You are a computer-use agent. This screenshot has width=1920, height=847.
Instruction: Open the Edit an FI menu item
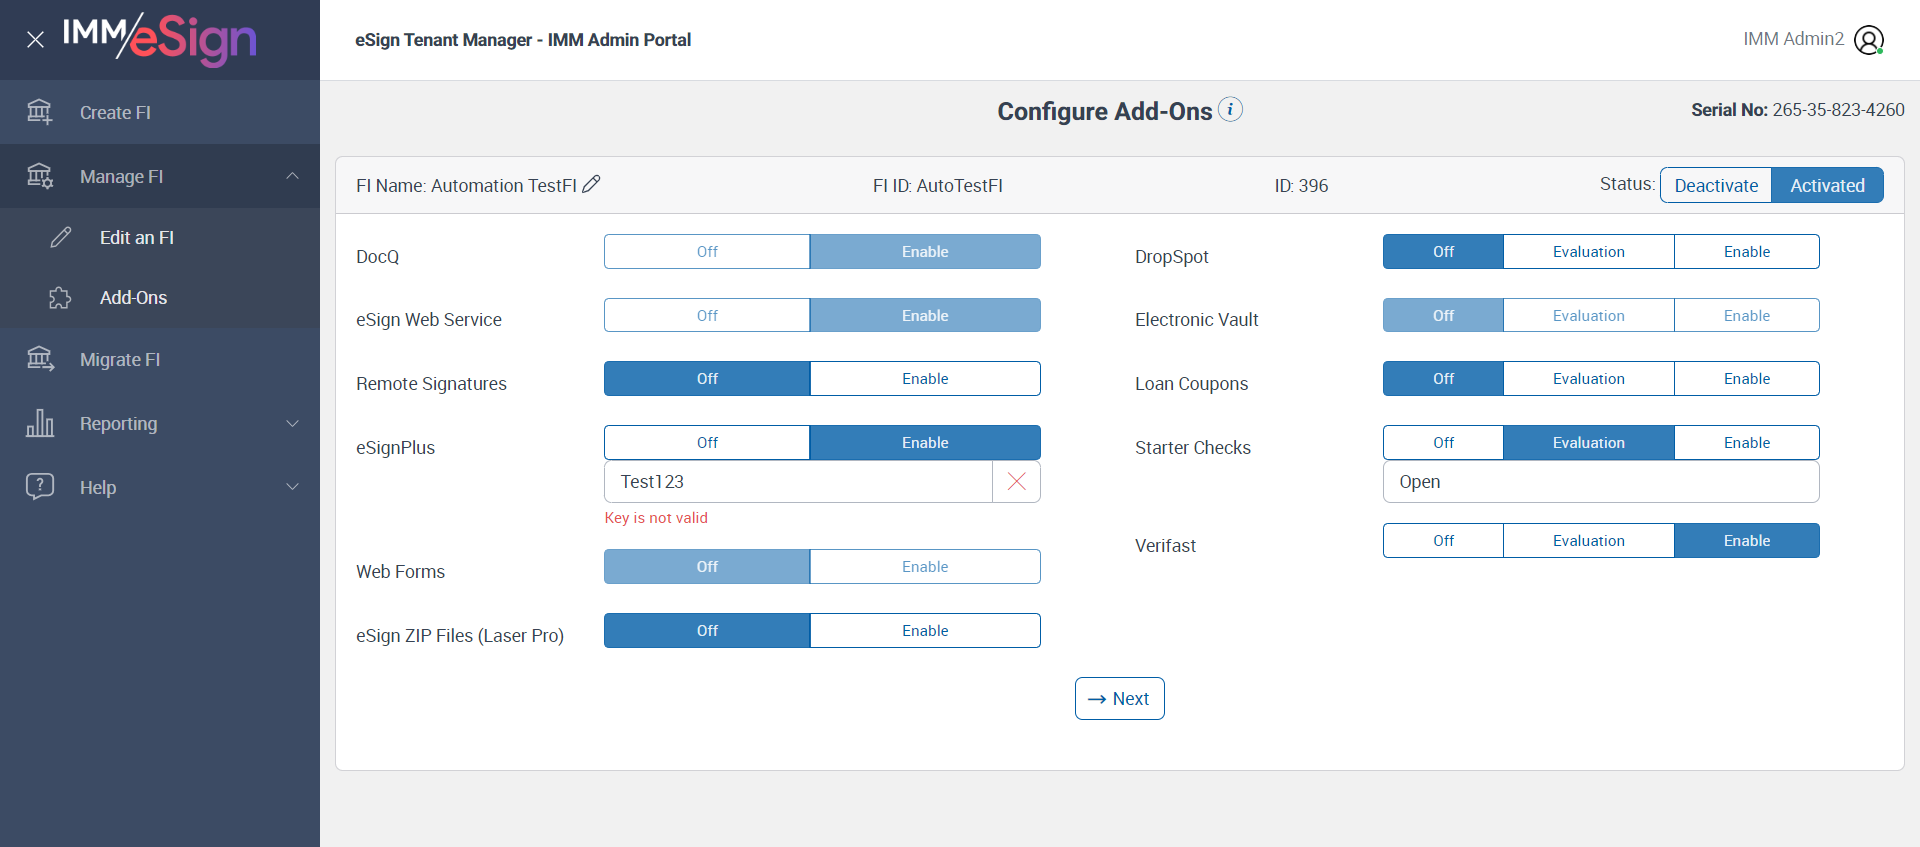click(x=137, y=238)
